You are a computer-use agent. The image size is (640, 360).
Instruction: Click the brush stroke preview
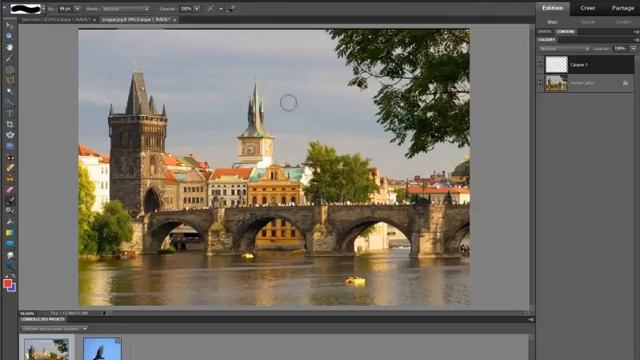tap(25, 9)
